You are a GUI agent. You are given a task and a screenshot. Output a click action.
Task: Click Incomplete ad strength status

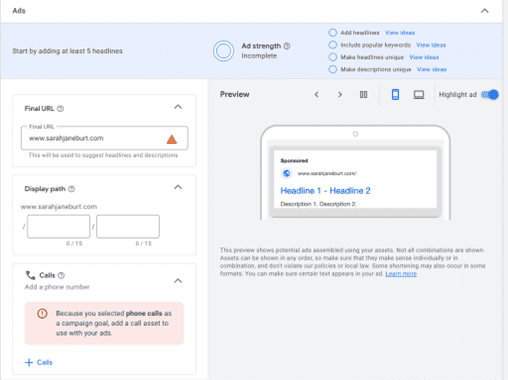(259, 56)
